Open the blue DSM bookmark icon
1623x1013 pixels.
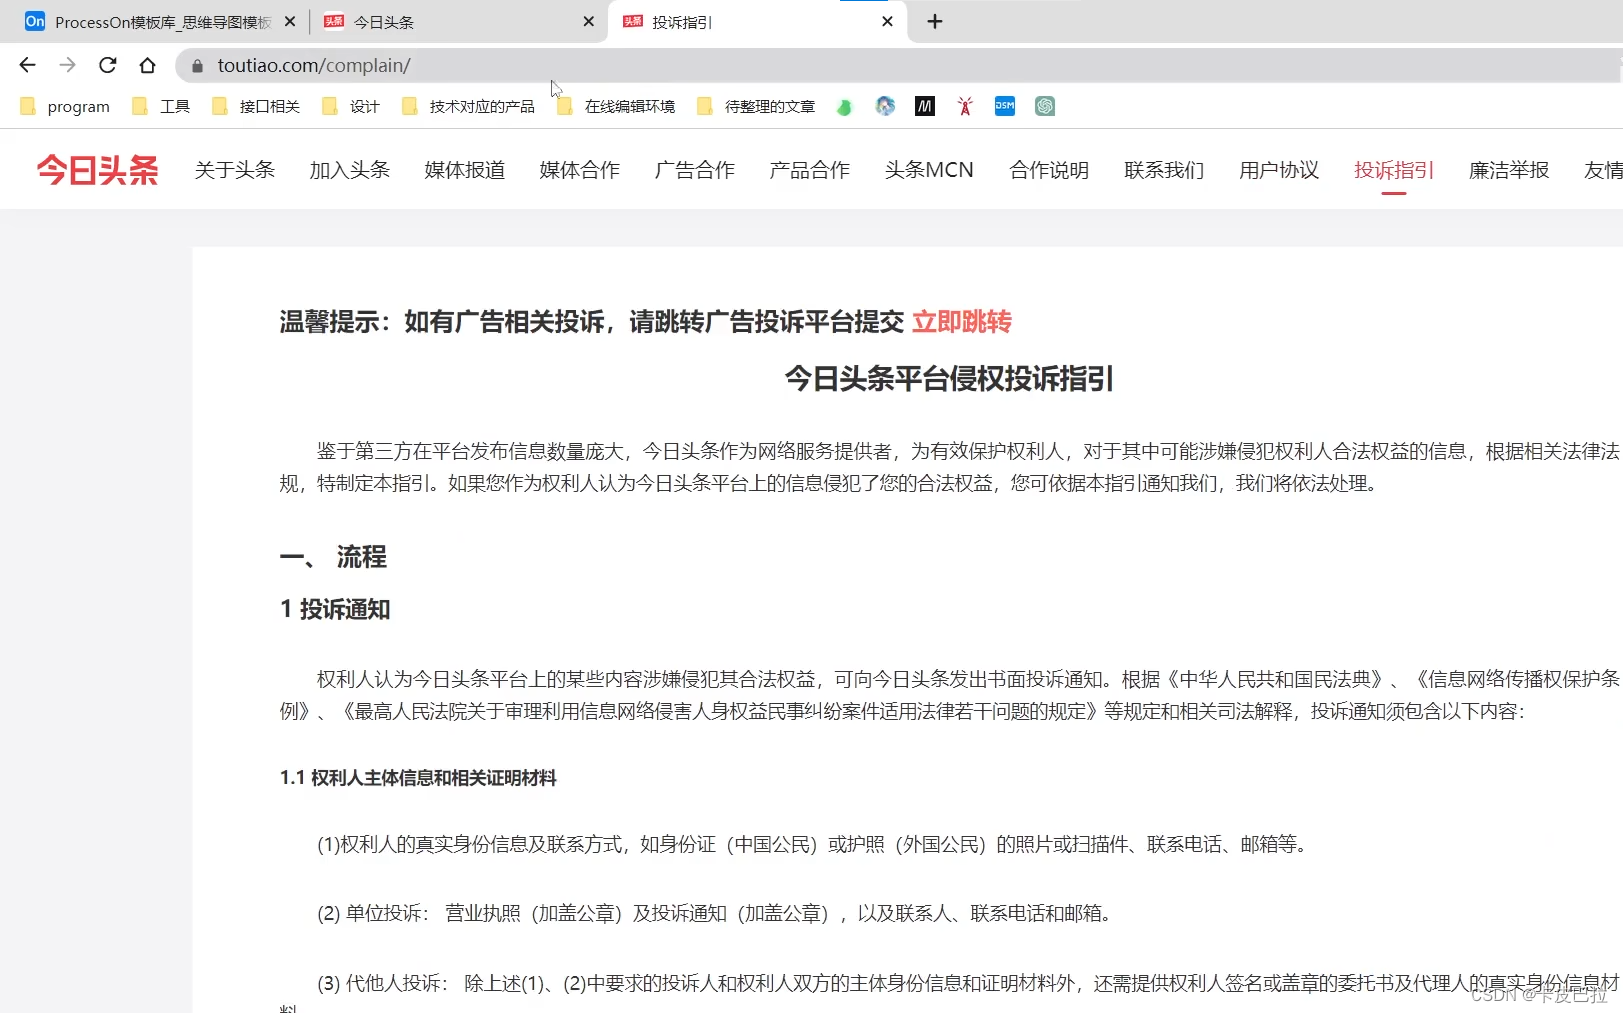pyautogui.click(x=1005, y=106)
